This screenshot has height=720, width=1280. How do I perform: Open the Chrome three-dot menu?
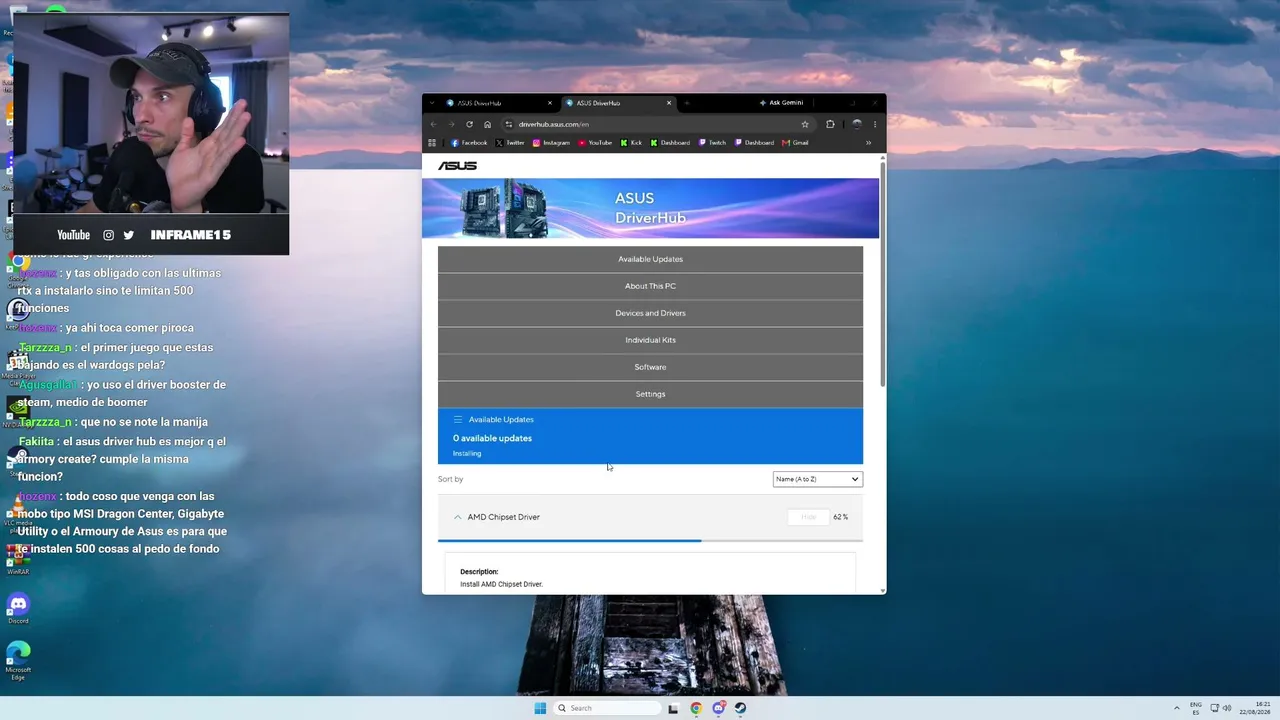coord(875,124)
